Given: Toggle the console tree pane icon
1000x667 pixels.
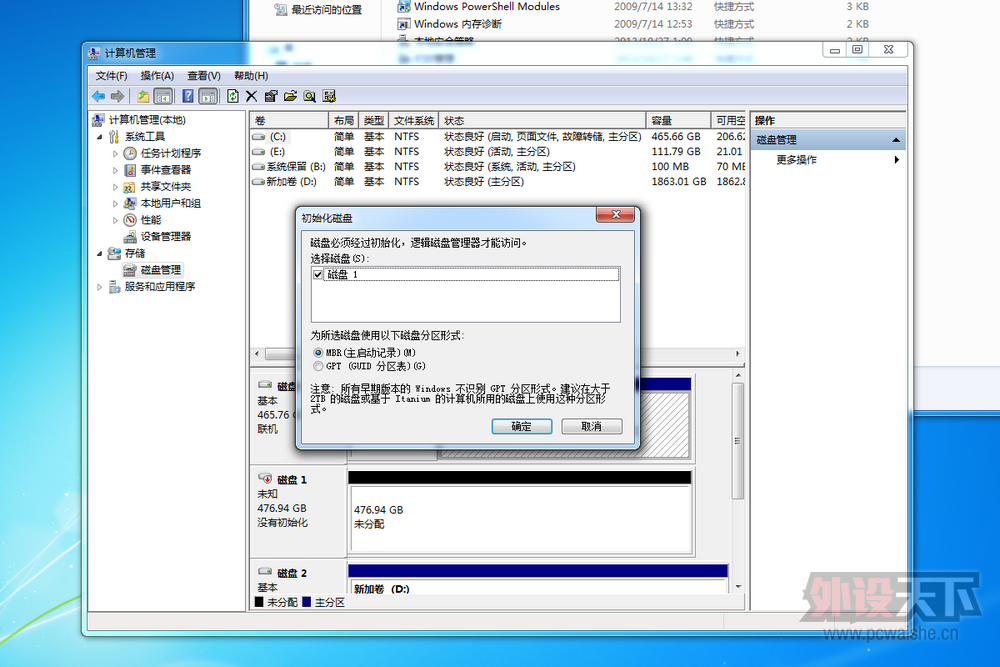Looking at the screenshot, I should tap(163, 96).
